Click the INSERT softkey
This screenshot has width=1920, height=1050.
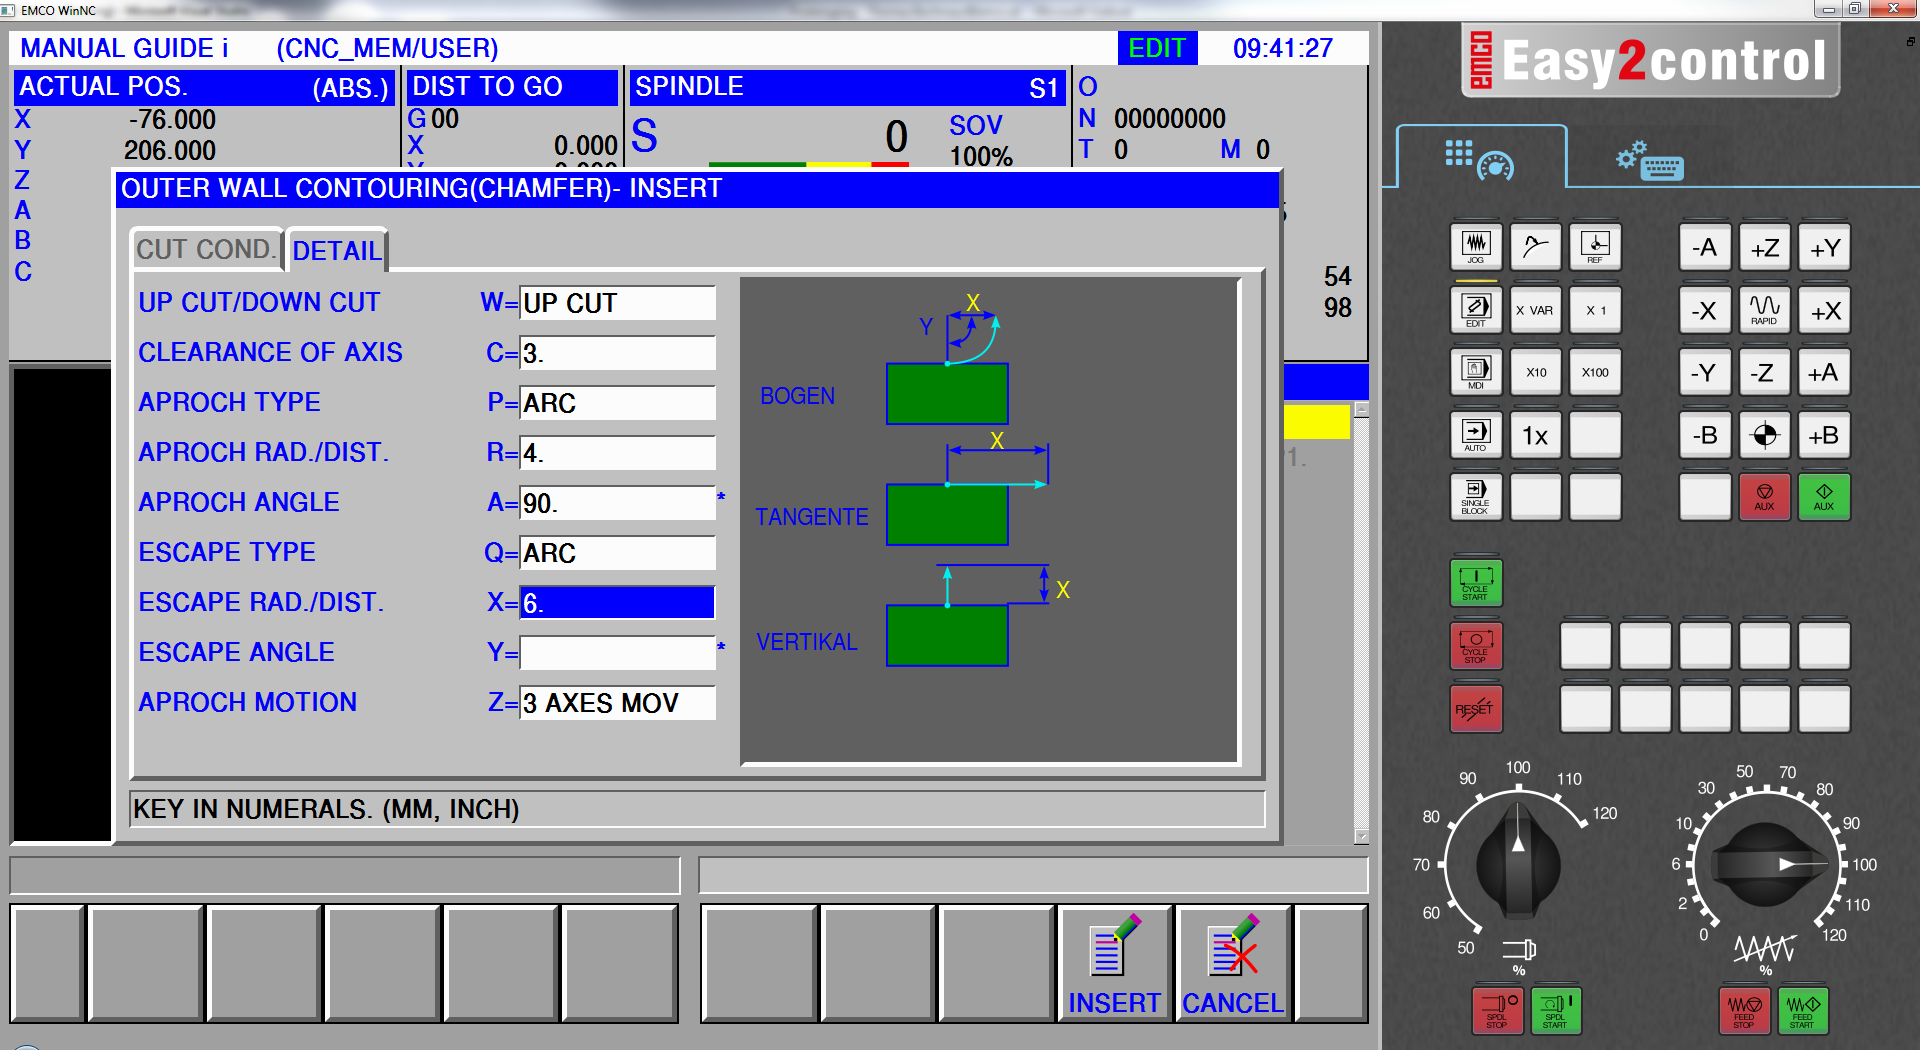click(x=1114, y=964)
